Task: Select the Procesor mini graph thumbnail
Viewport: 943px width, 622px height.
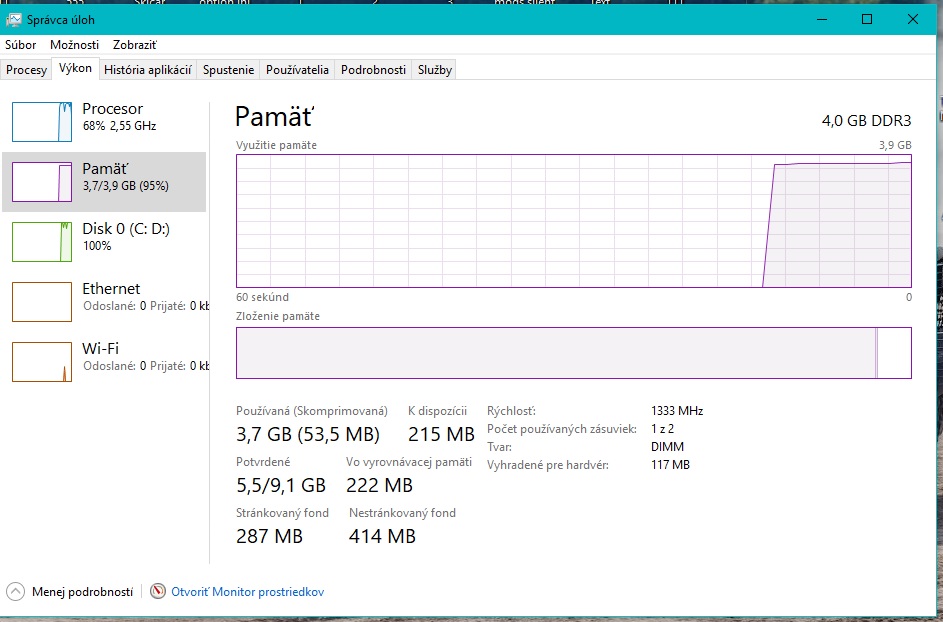Action: pyautogui.click(x=42, y=121)
